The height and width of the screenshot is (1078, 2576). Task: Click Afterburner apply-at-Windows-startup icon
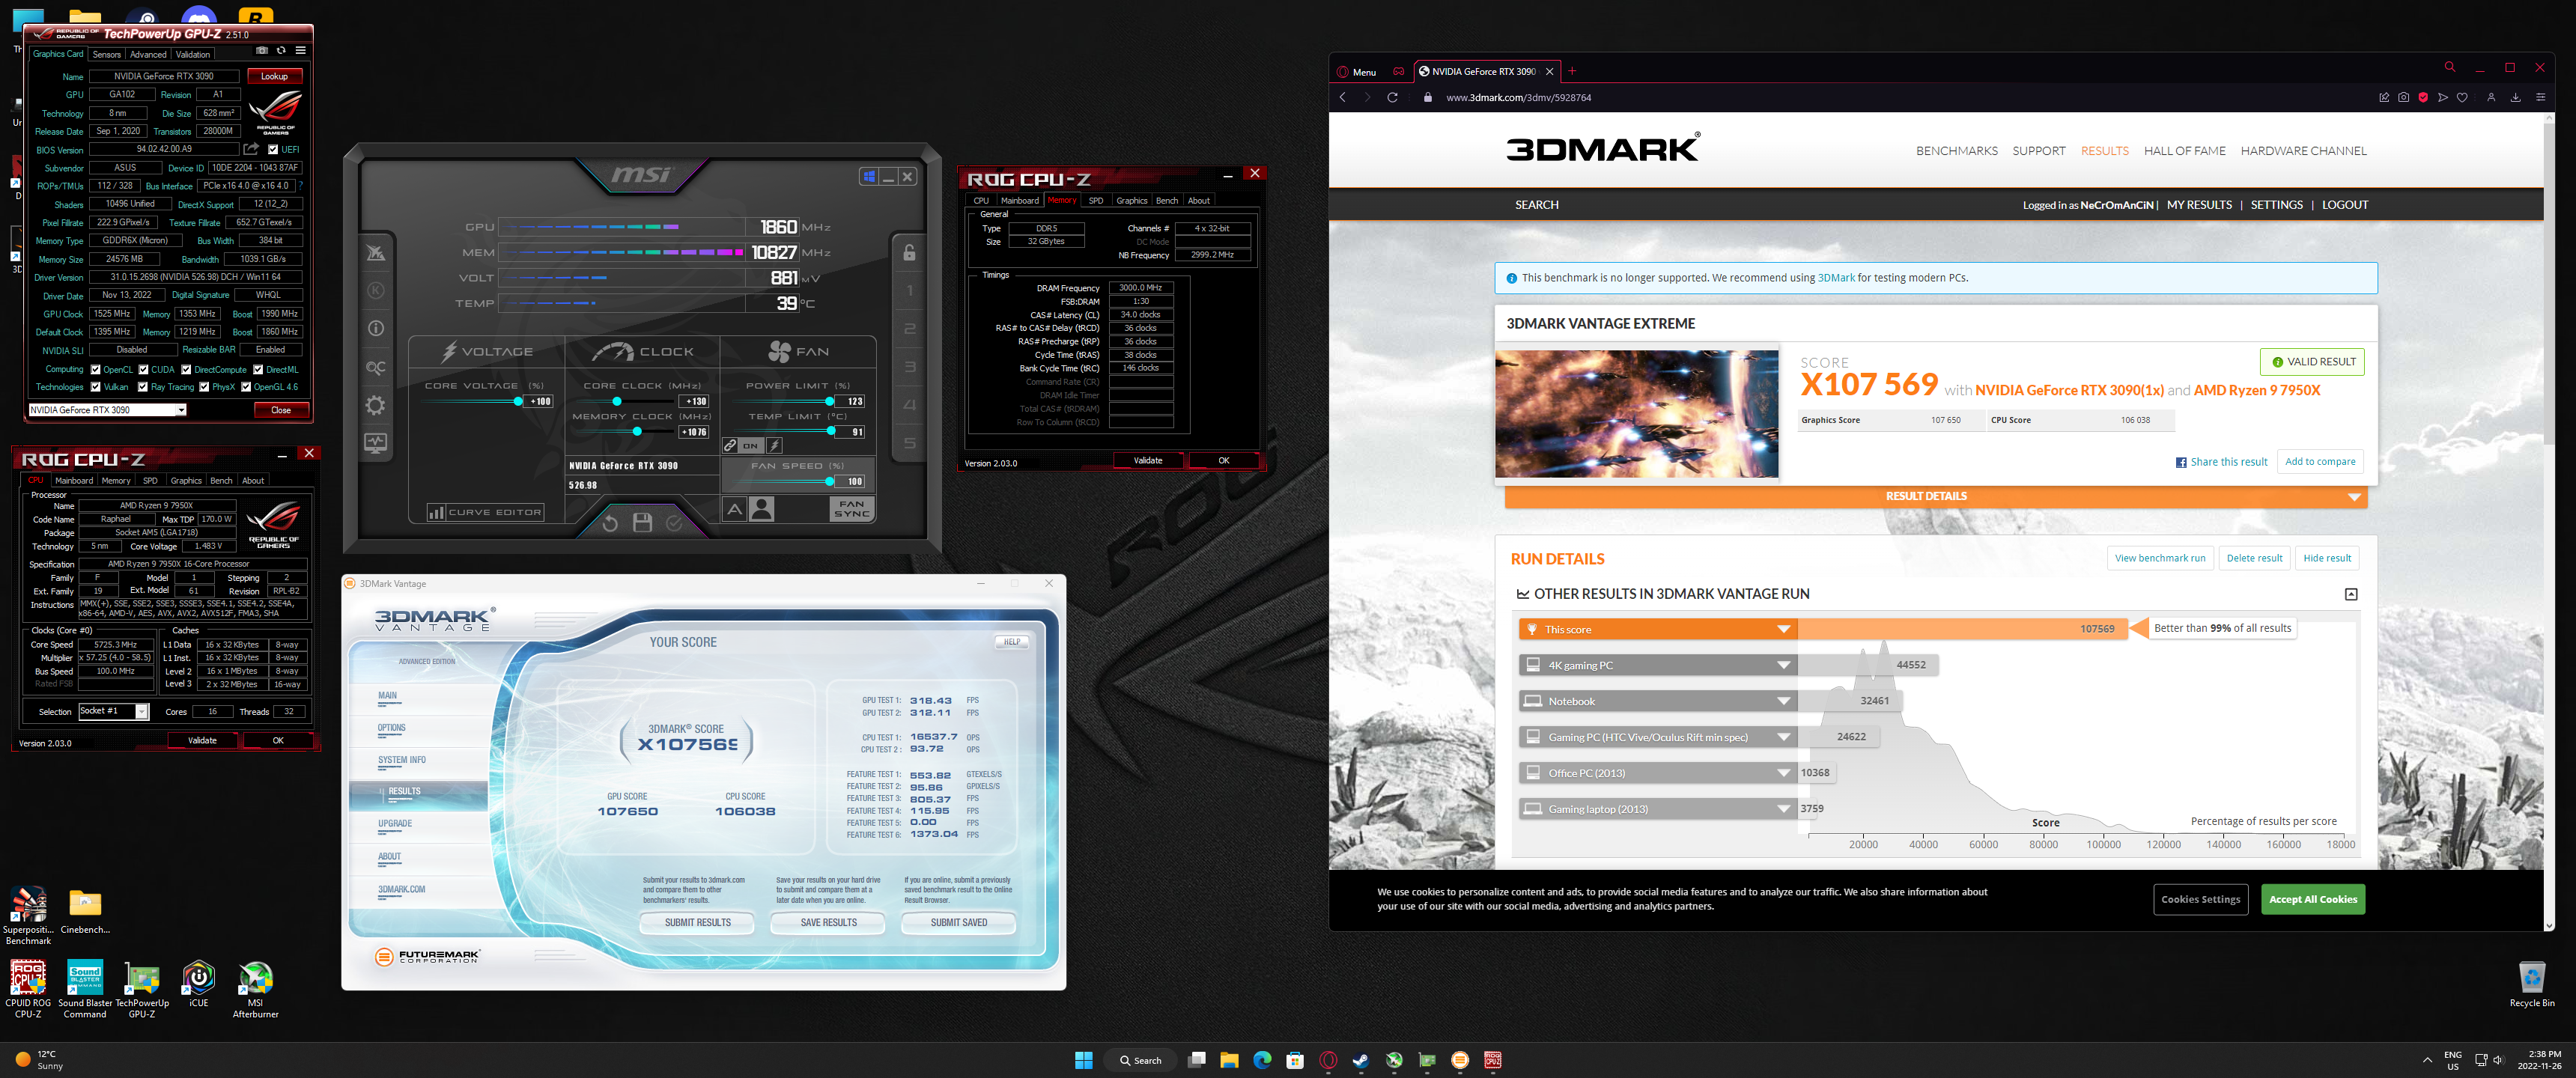click(870, 176)
